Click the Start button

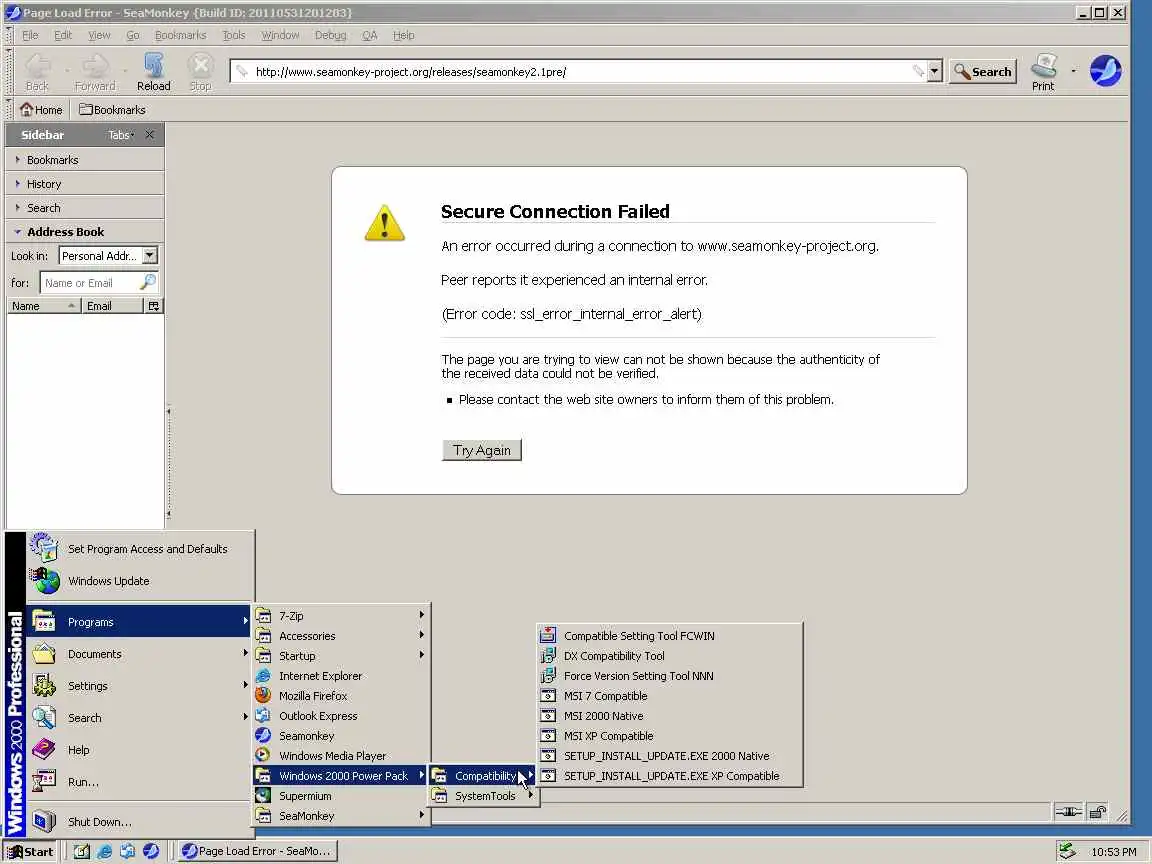[30, 851]
